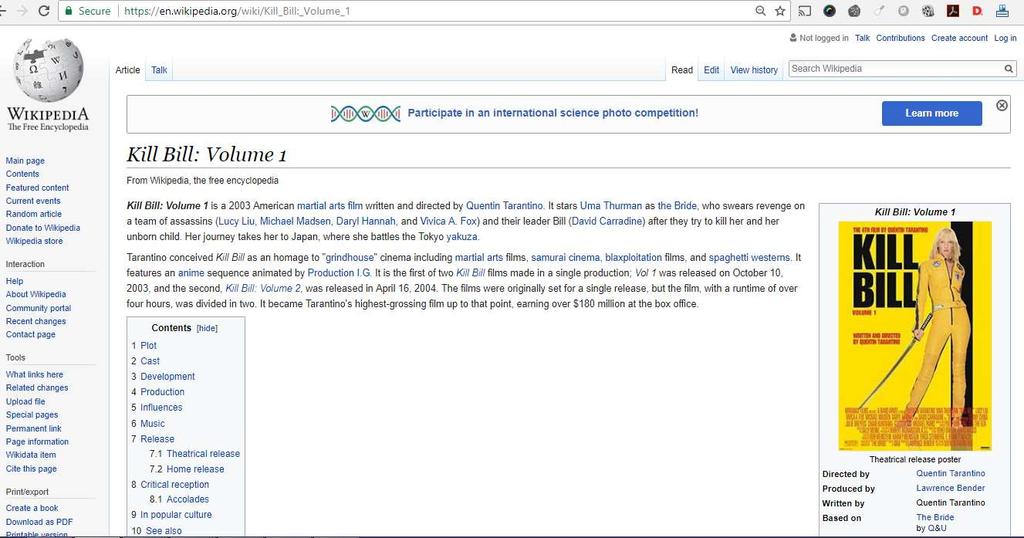Switch to the Article tab
1024x538 pixels.
127,70
